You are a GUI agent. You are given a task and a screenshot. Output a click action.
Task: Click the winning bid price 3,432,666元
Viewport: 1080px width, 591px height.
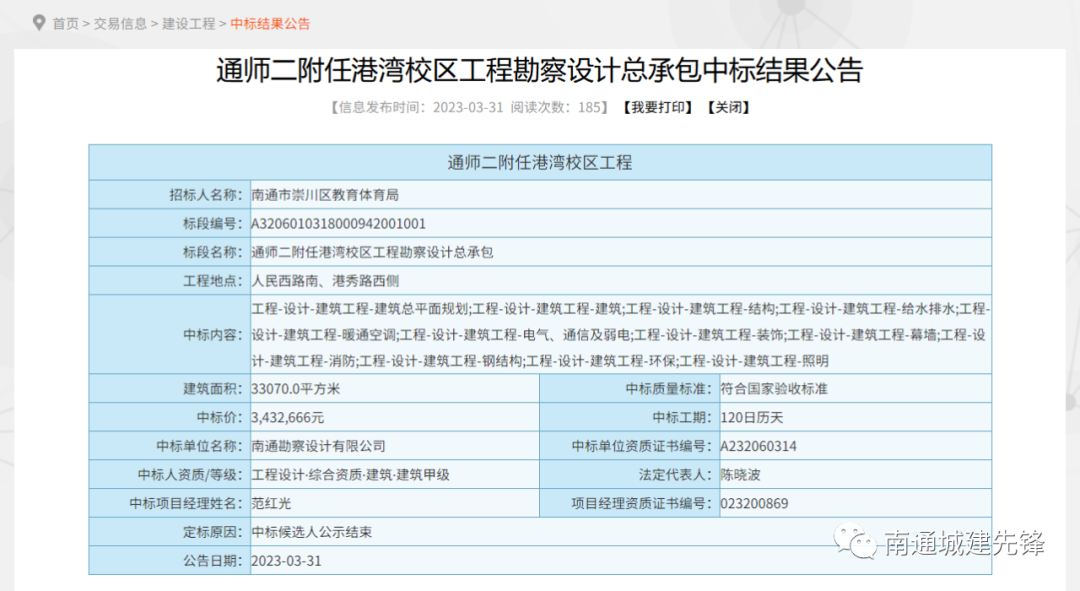click(x=288, y=417)
